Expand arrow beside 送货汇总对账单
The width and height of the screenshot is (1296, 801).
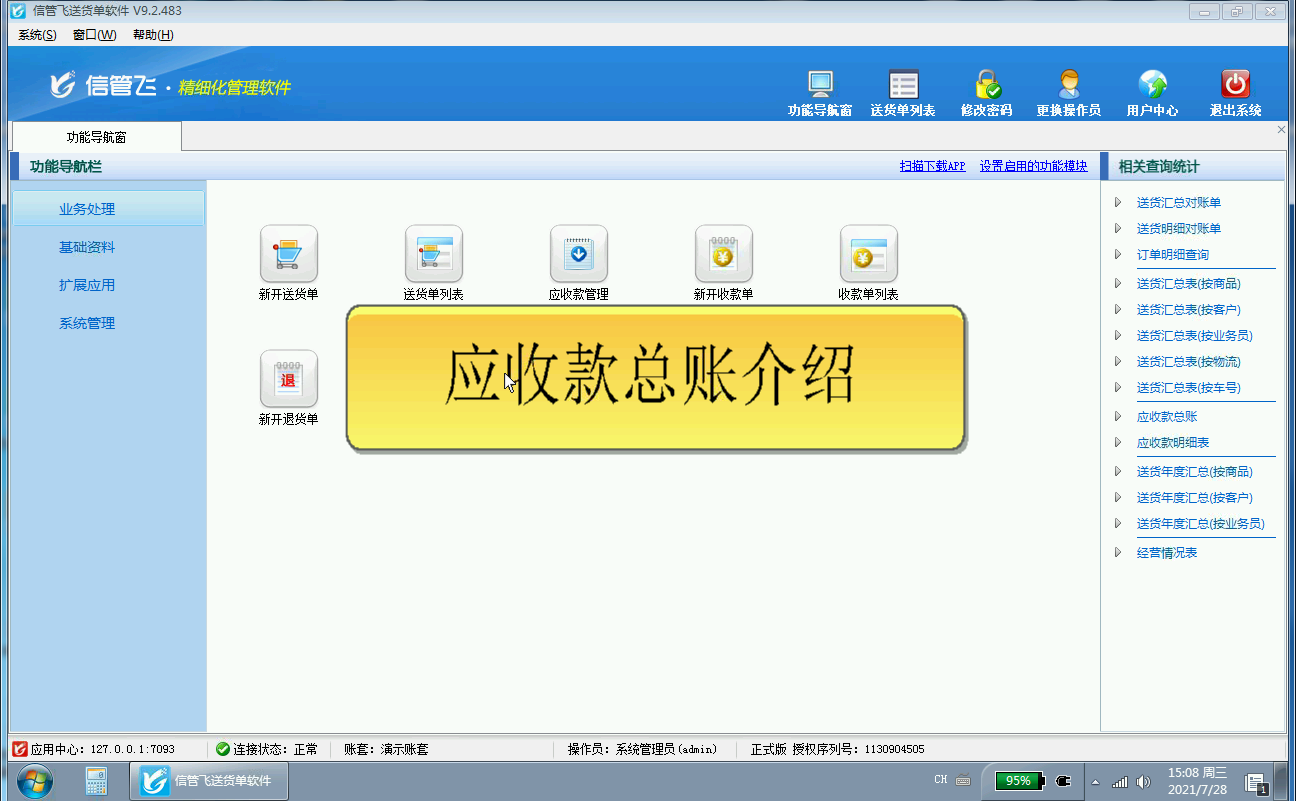[x=1118, y=203]
